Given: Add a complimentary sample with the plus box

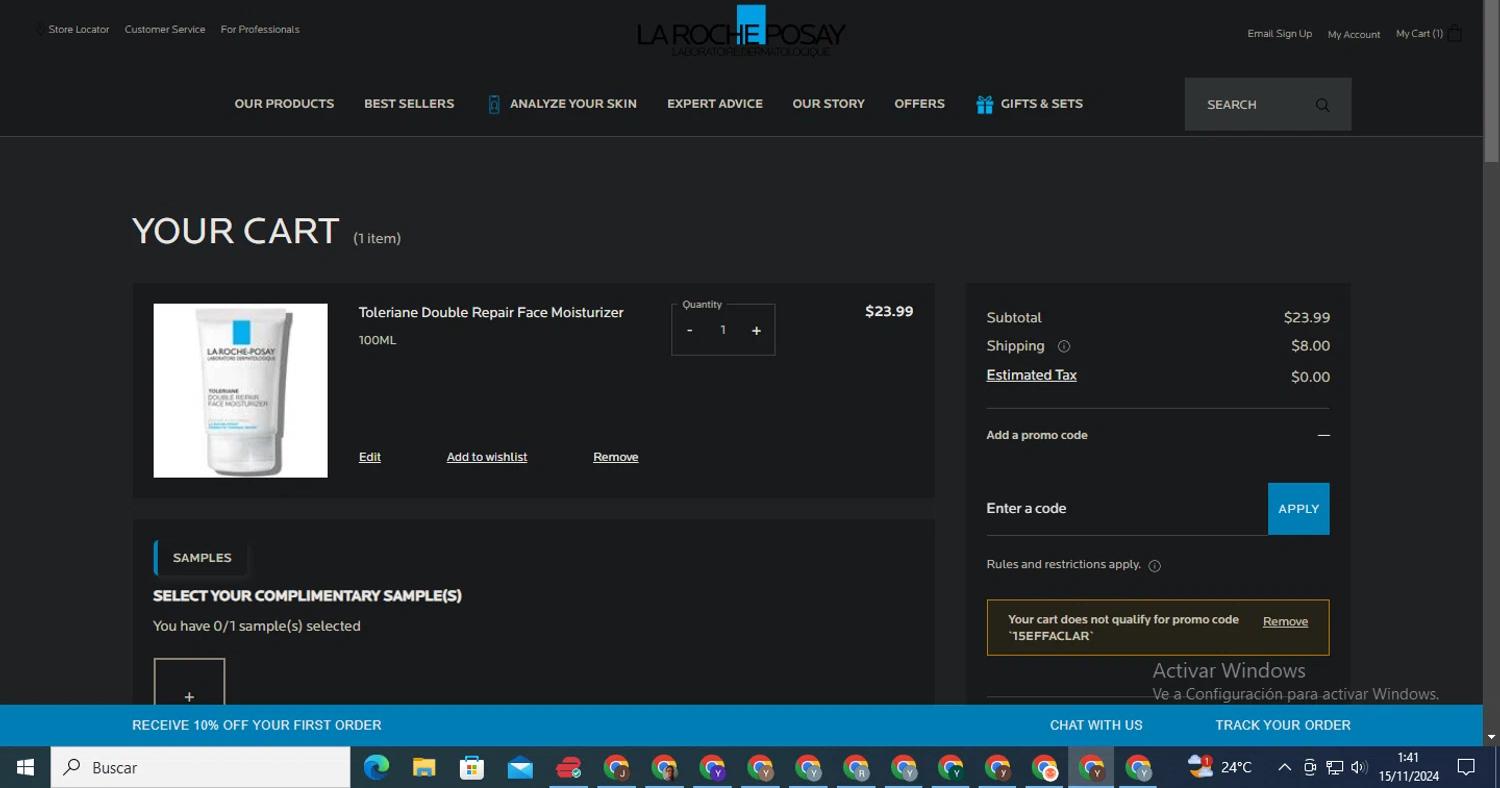Looking at the screenshot, I should click(189, 682).
